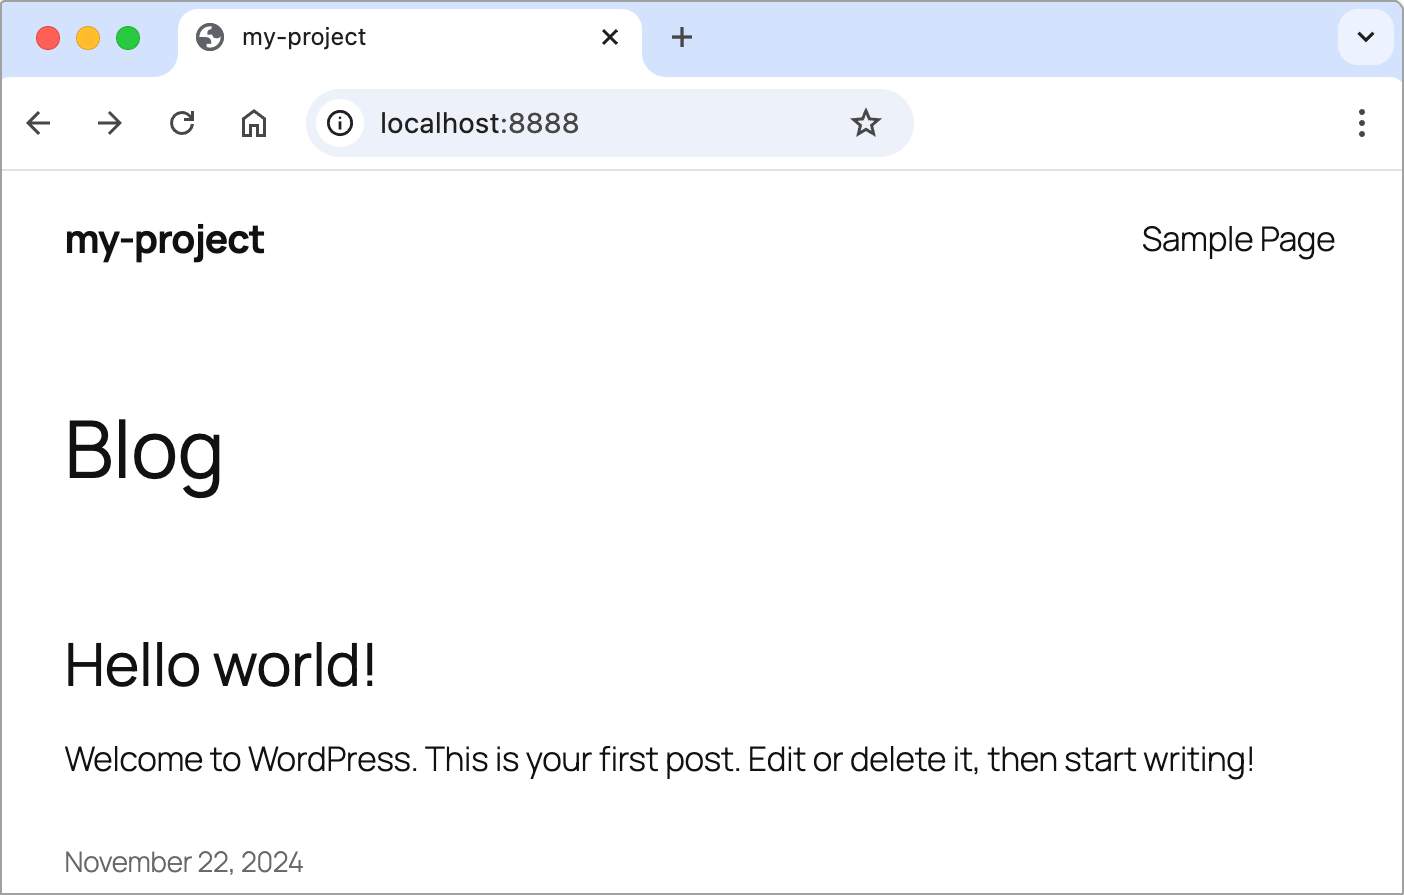The image size is (1404, 895).
Task: Click the my-project site title link
Action: 165,240
